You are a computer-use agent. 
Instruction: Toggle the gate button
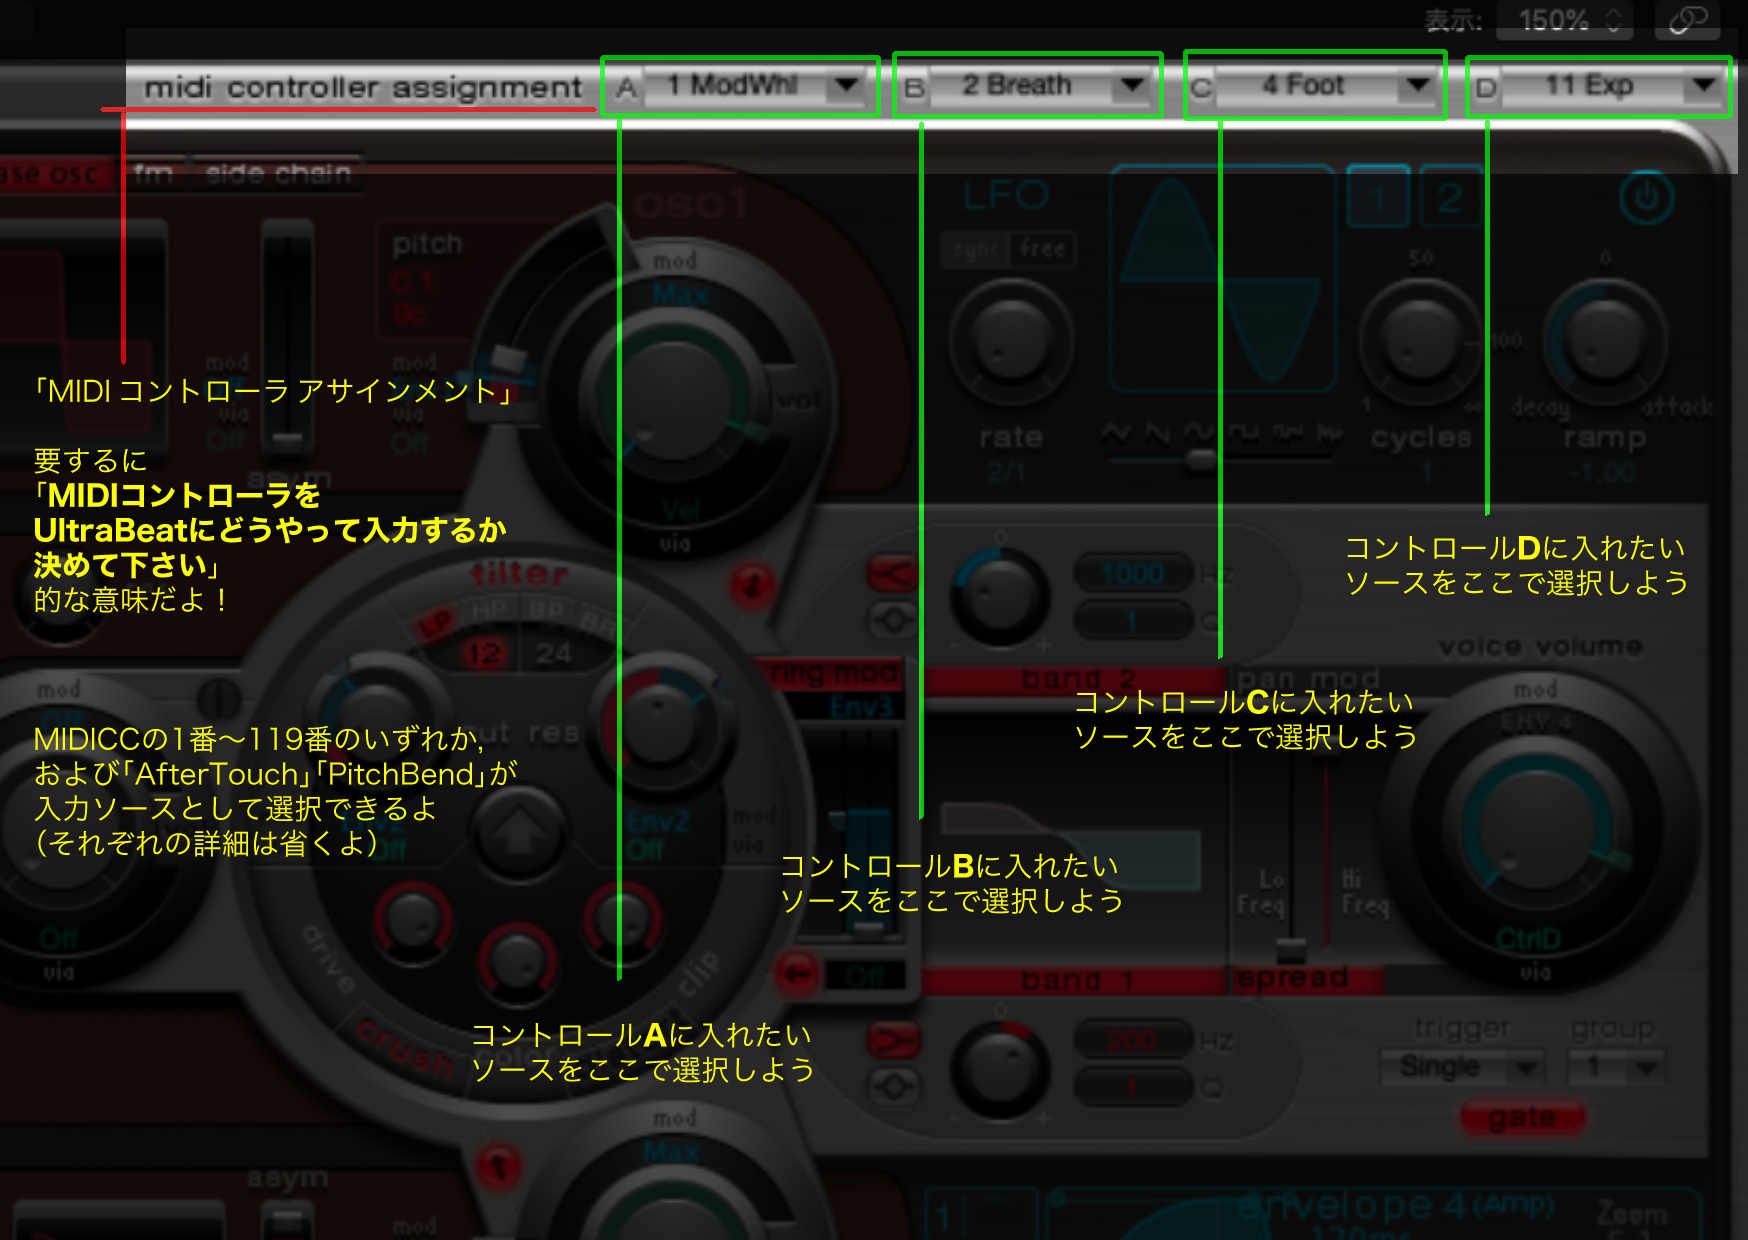[1522, 1117]
